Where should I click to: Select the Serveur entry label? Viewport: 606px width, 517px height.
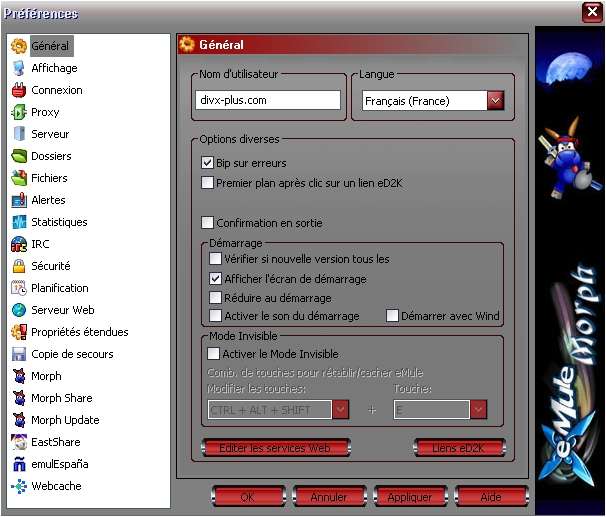coord(50,134)
